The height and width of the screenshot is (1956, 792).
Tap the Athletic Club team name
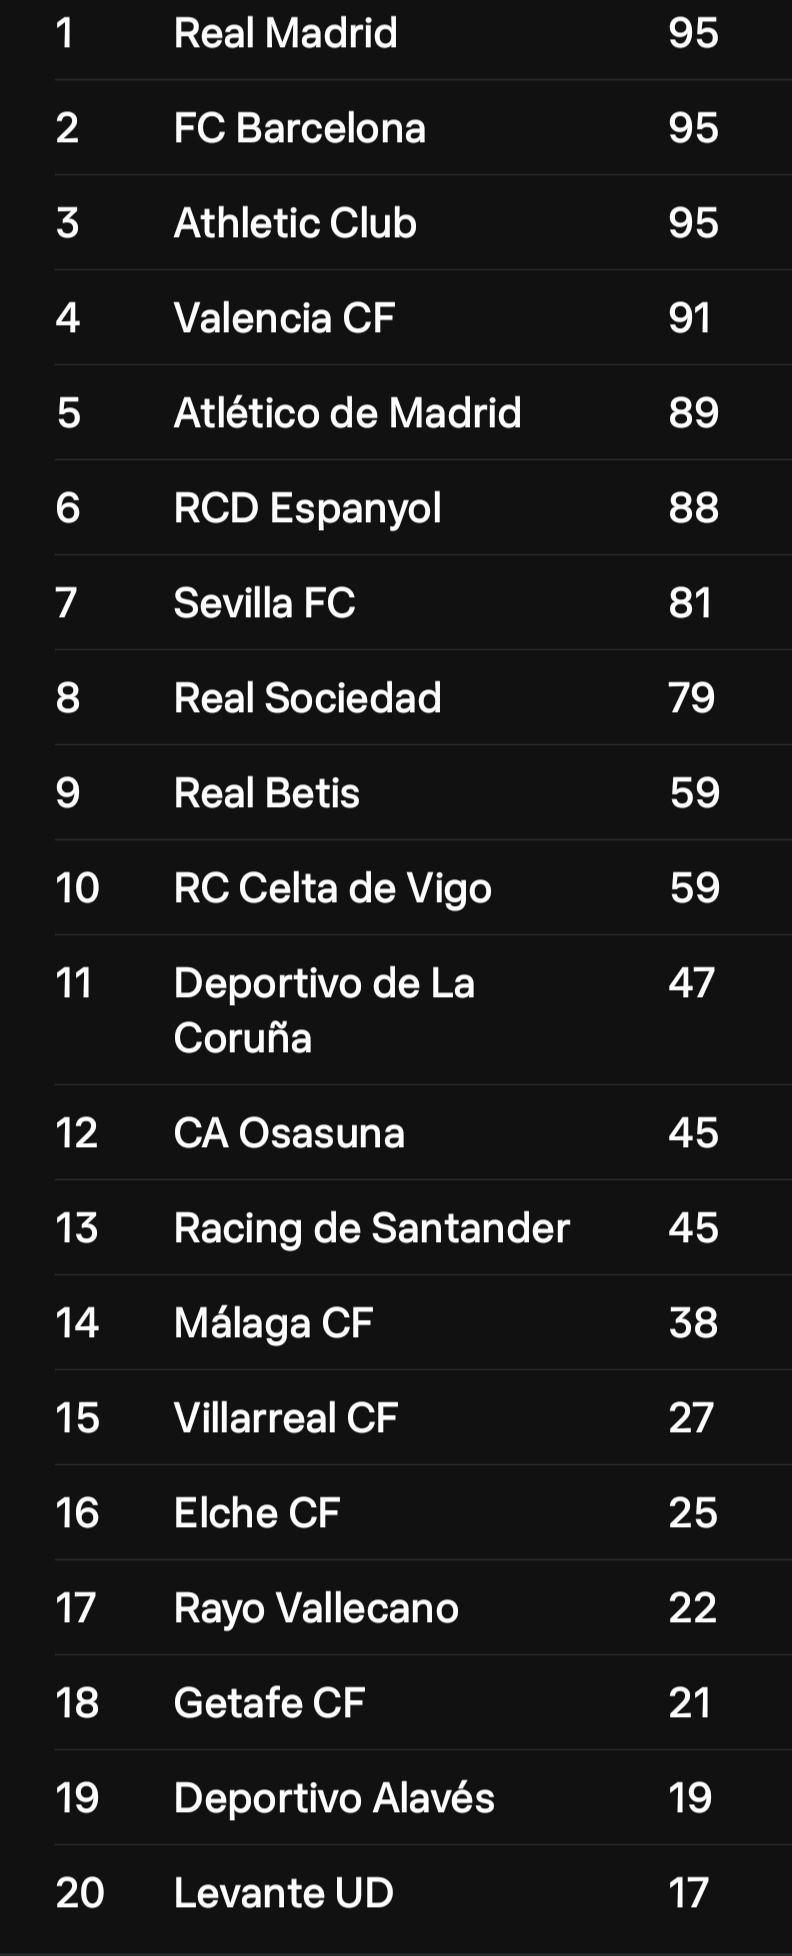295,223
